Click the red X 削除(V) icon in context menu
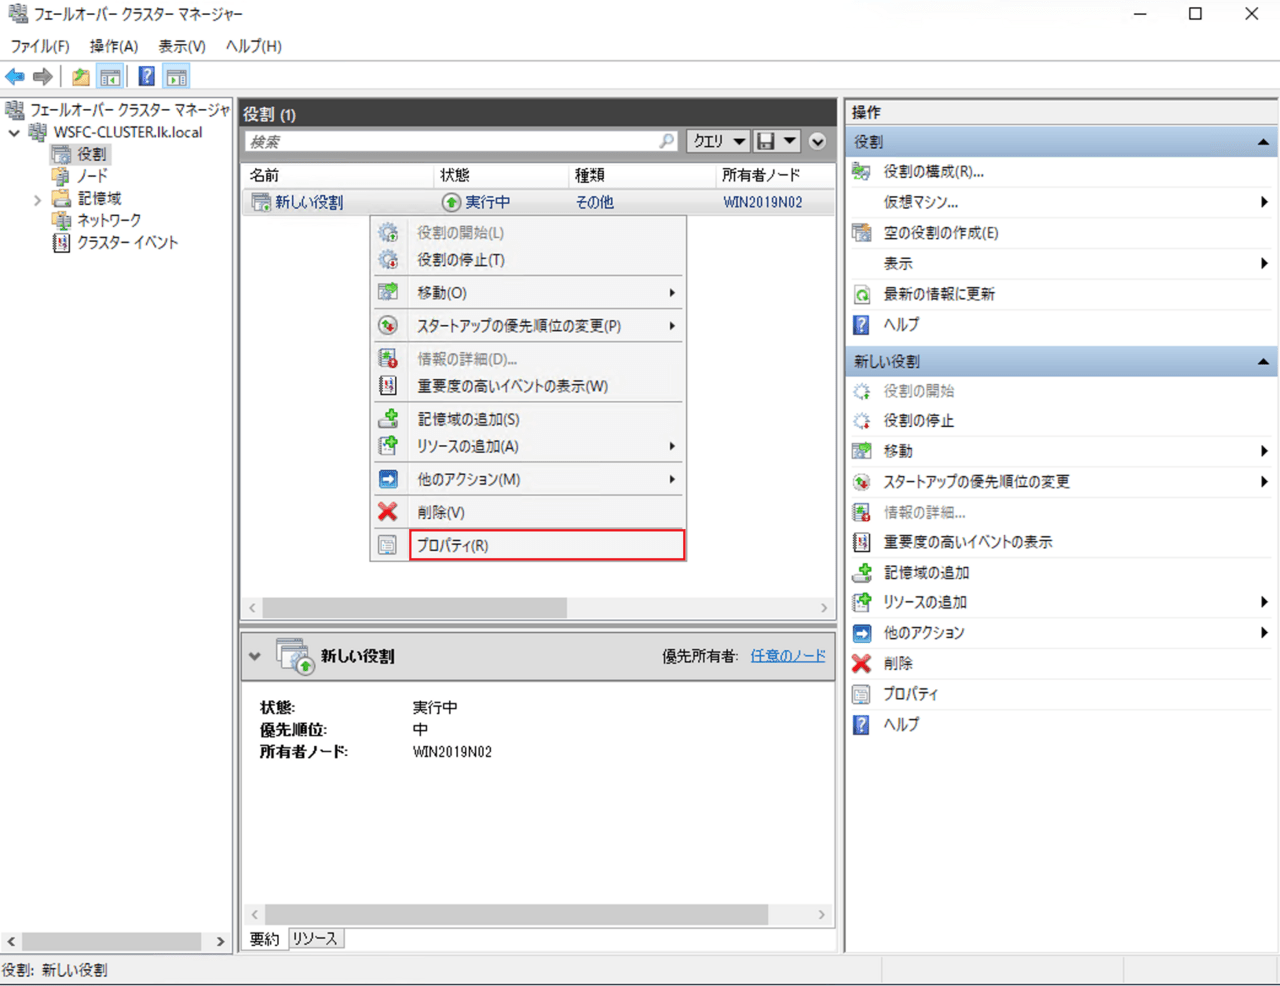This screenshot has width=1280, height=986. tap(388, 512)
